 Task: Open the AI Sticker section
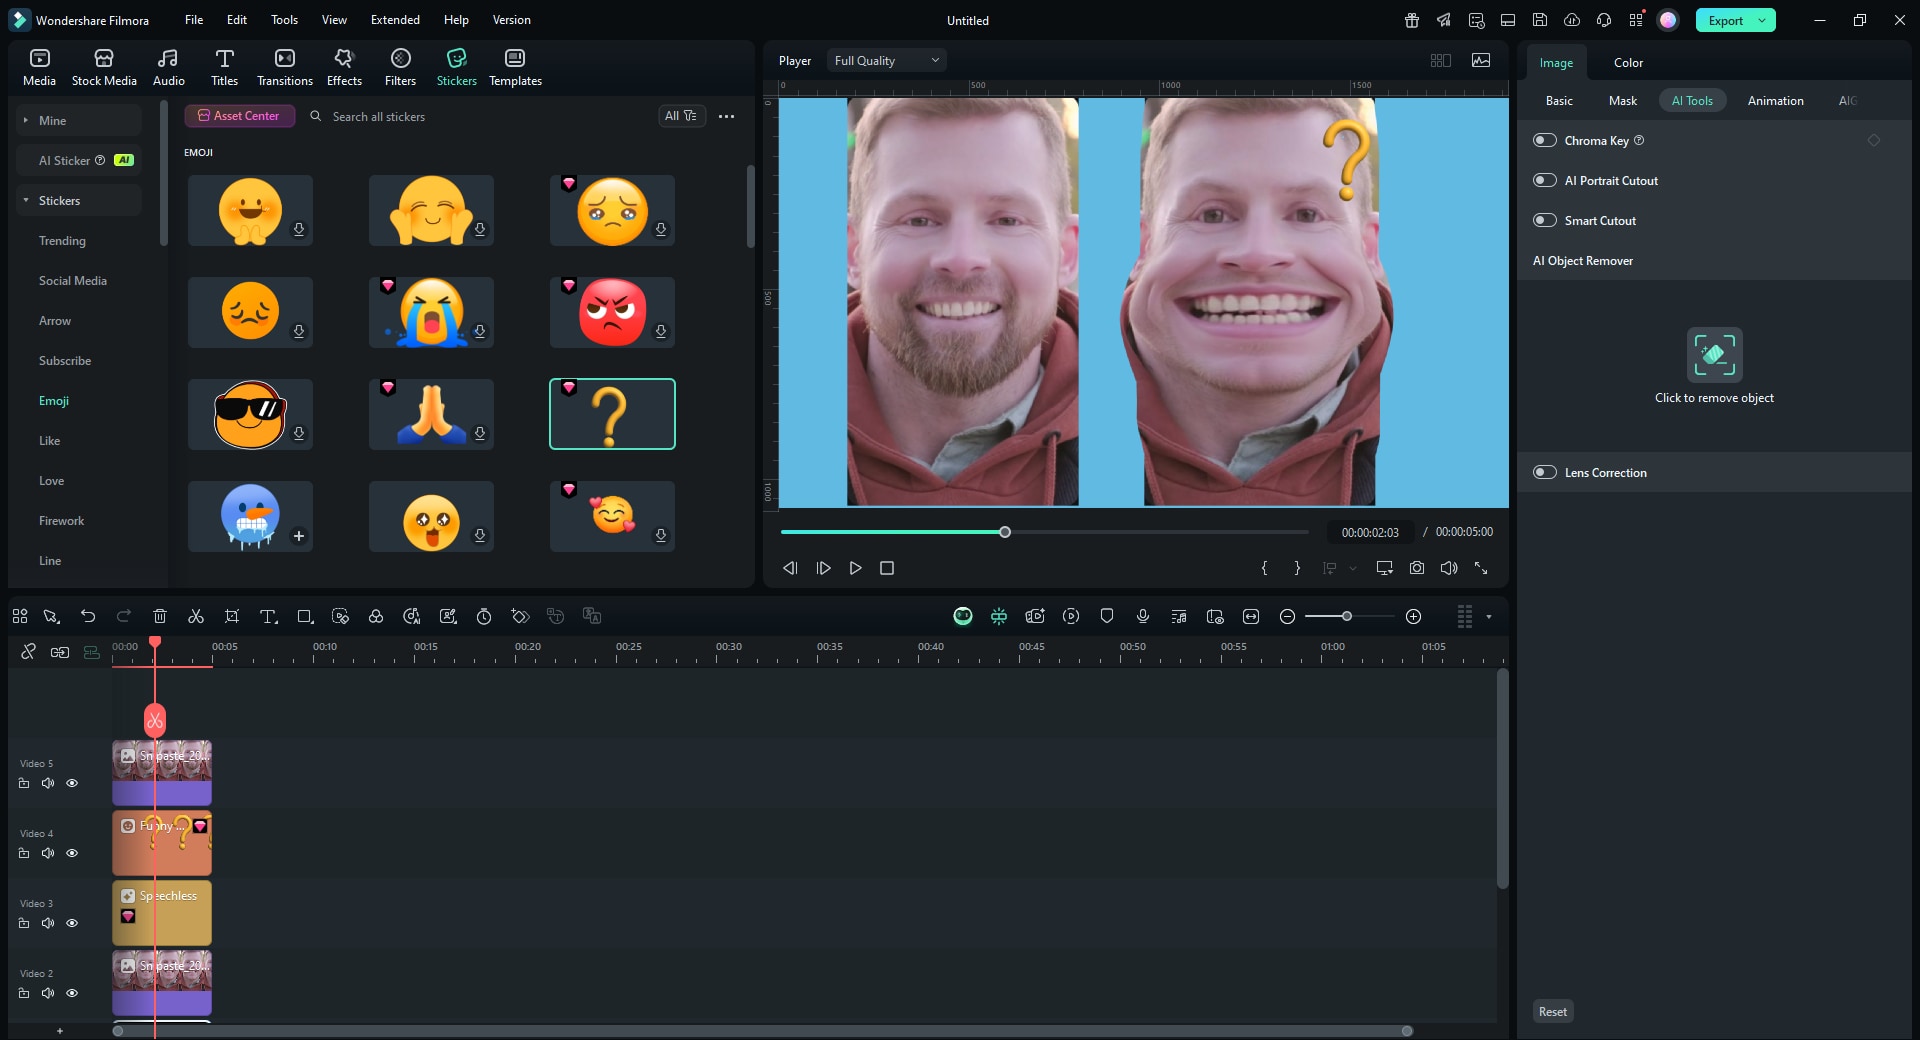point(78,160)
